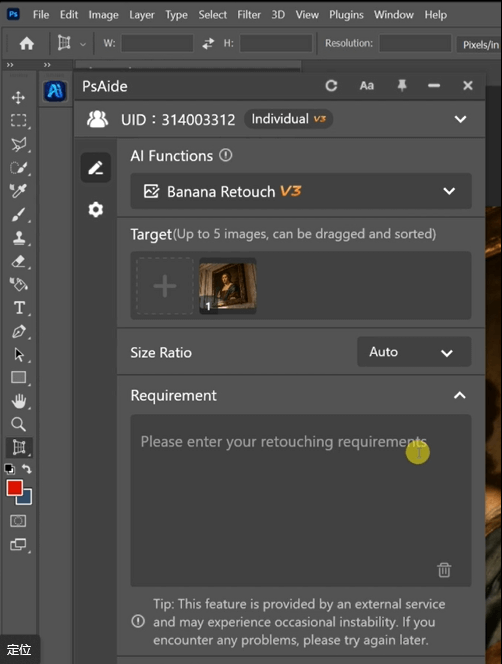The width and height of the screenshot is (502, 664).
Task: Select the Brush tool
Action: (x=18, y=215)
